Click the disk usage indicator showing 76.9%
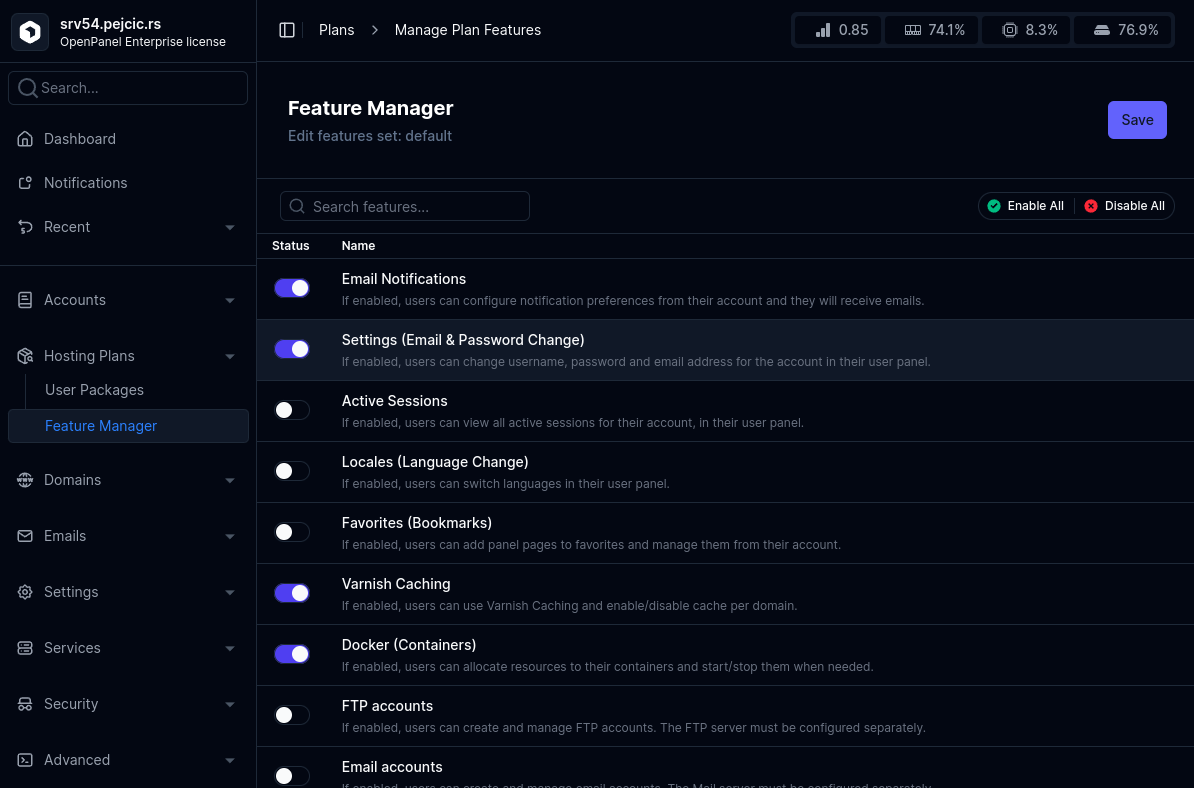 [x=1122, y=29]
